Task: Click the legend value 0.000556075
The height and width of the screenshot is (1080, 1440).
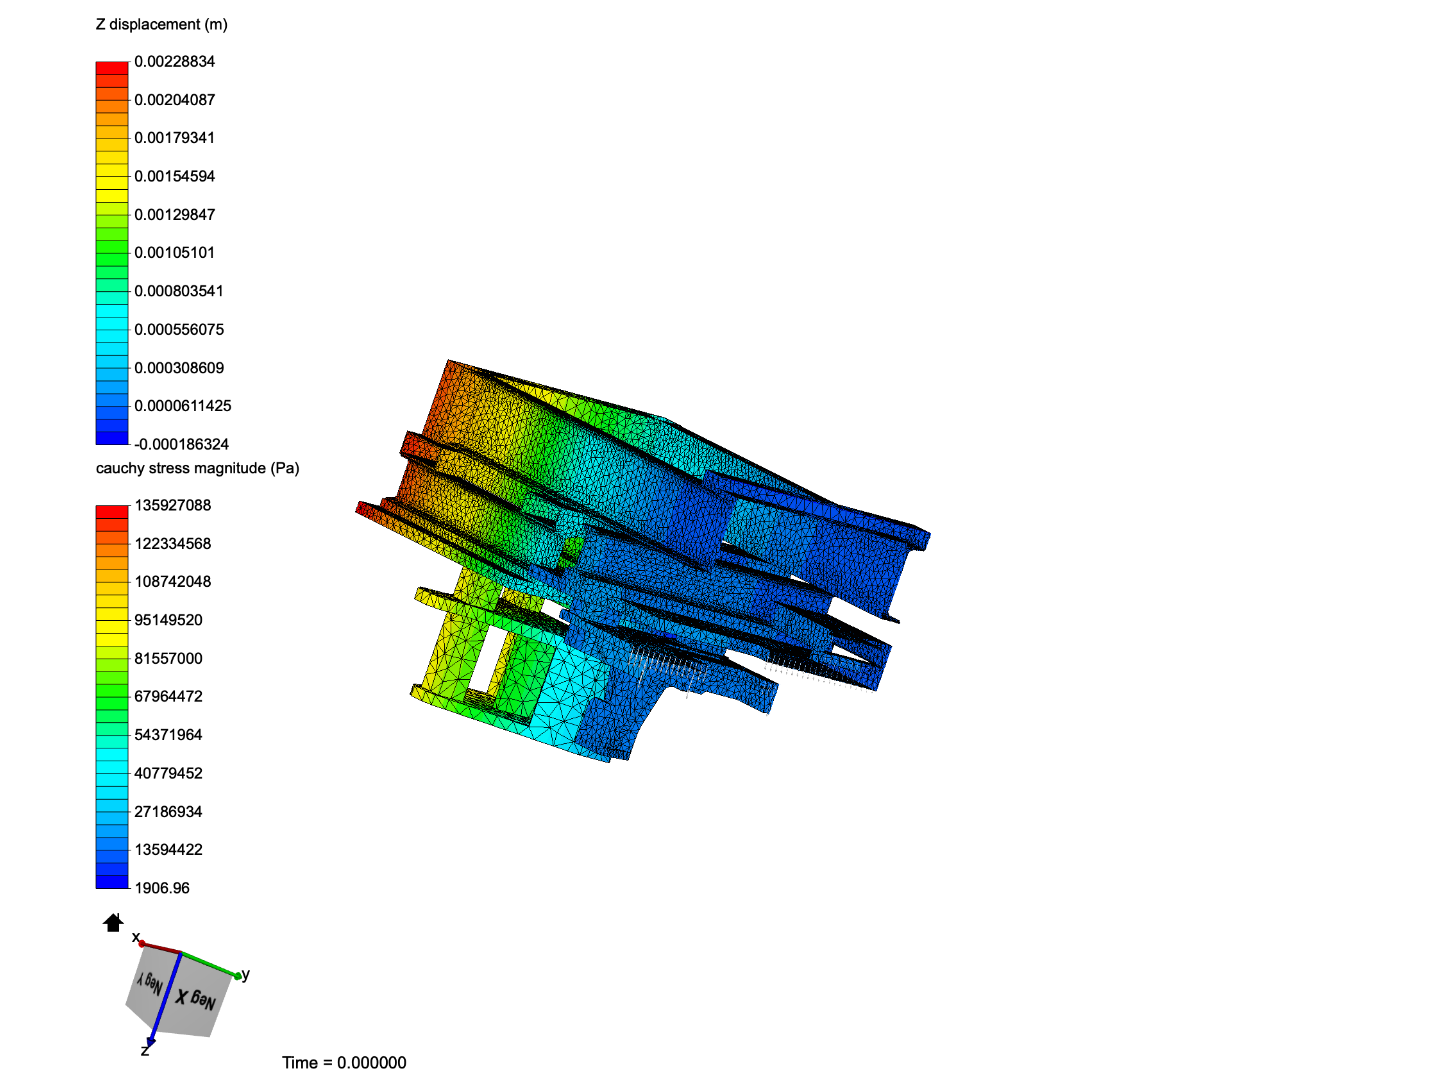Action: (179, 329)
